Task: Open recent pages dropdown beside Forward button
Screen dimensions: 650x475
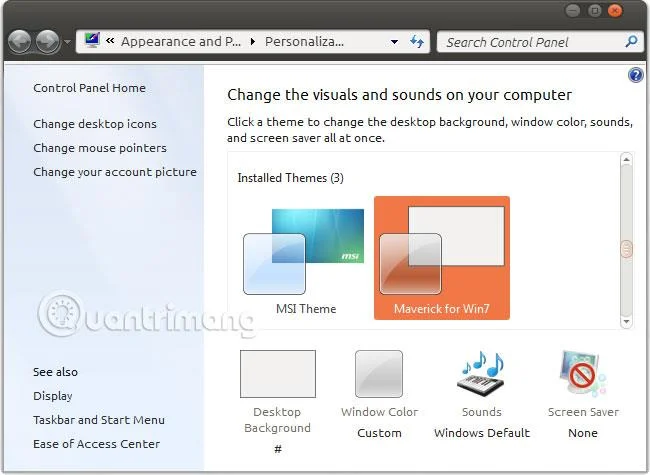Action: [68, 42]
